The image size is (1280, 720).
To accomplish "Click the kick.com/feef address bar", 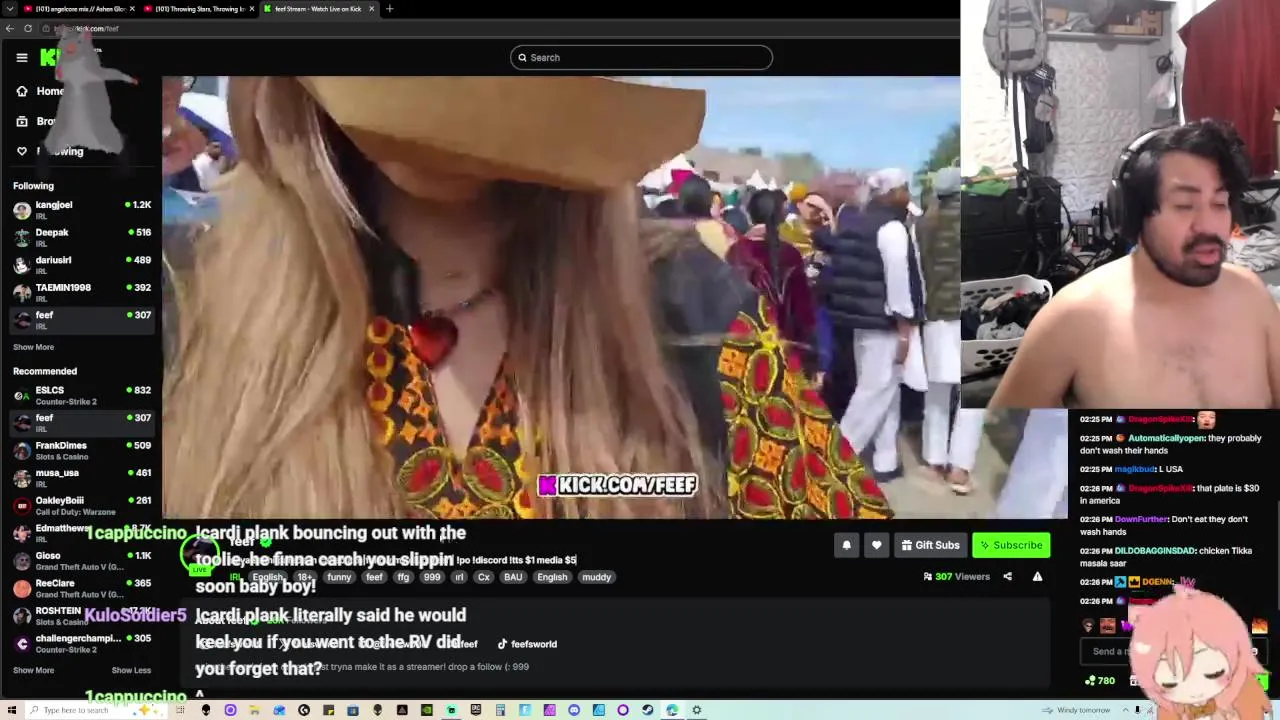I will (x=500, y=28).
